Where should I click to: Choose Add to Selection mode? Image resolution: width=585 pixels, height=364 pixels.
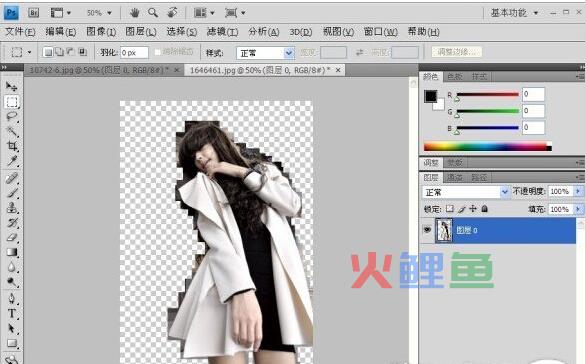tap(59, 52)
